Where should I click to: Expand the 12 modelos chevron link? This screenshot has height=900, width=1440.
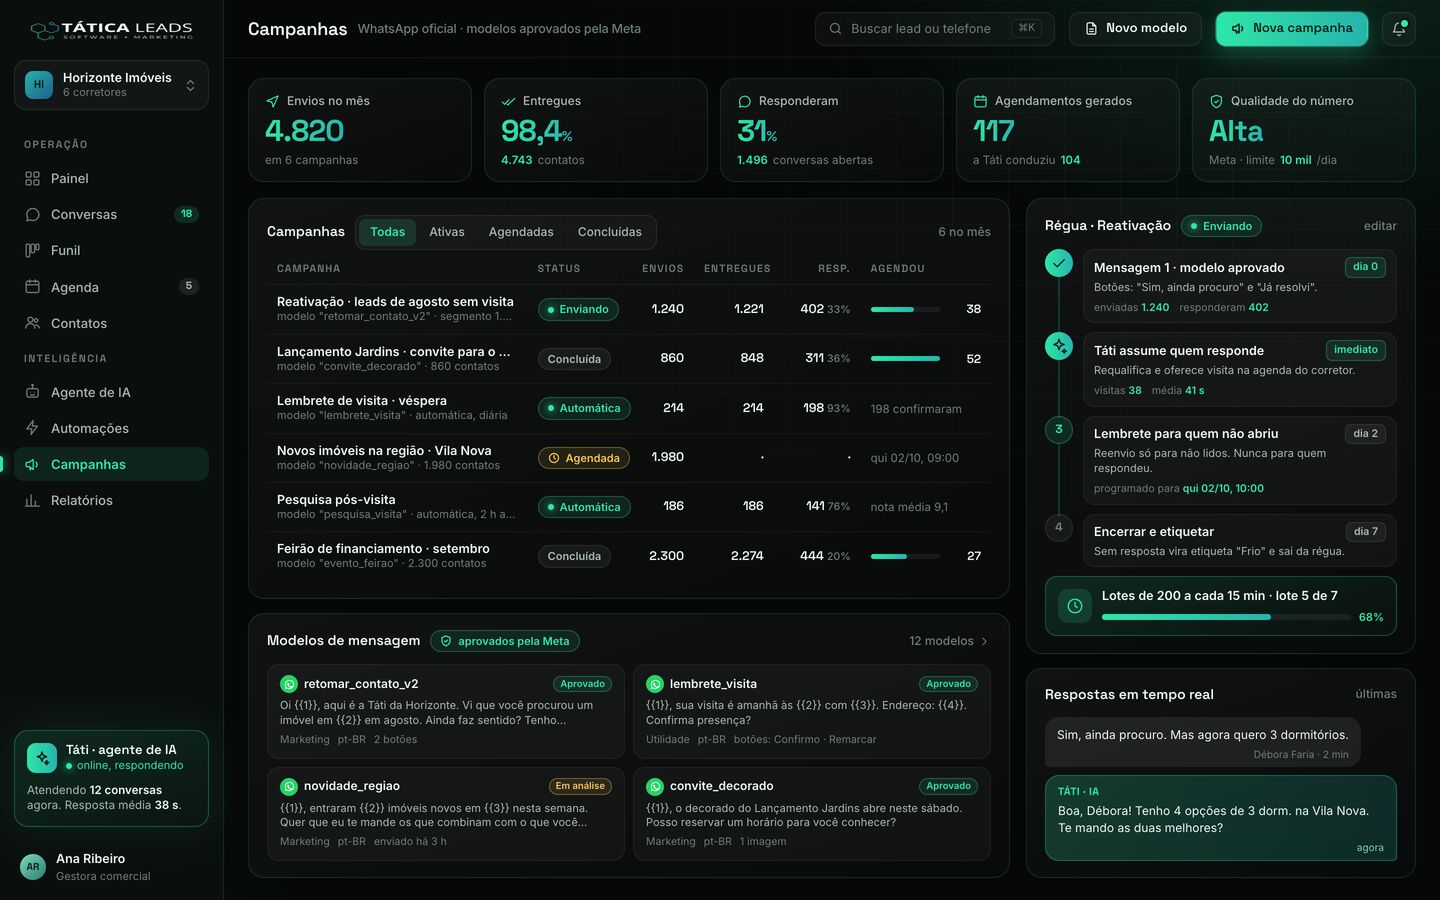(949, 641)
